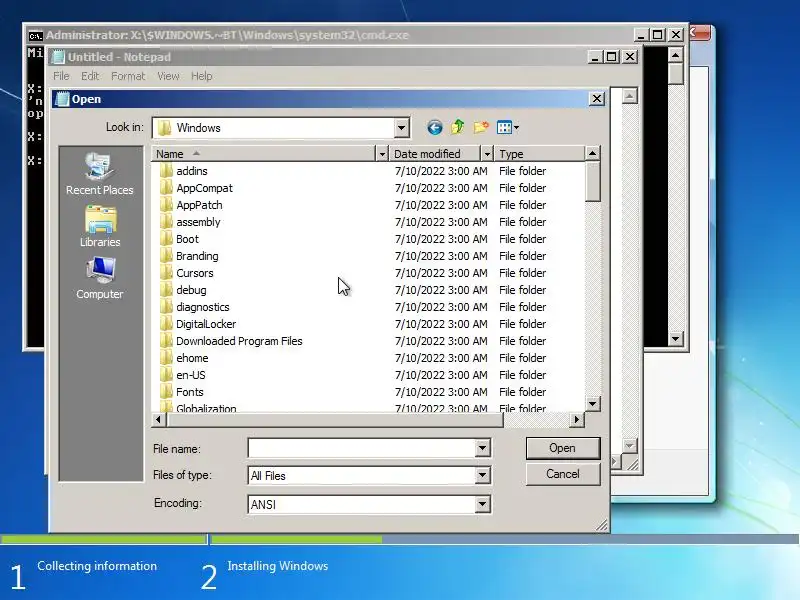
Task: Click the Cancel button
Action: pyautogui.click(x=563, y=474)
